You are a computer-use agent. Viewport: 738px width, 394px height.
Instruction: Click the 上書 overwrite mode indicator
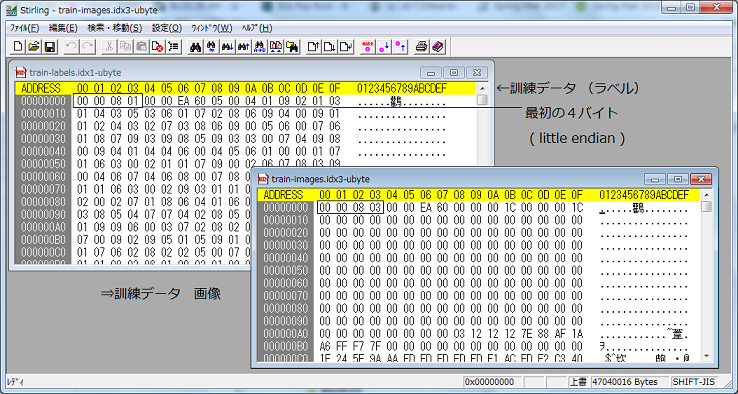click(578, 382)
